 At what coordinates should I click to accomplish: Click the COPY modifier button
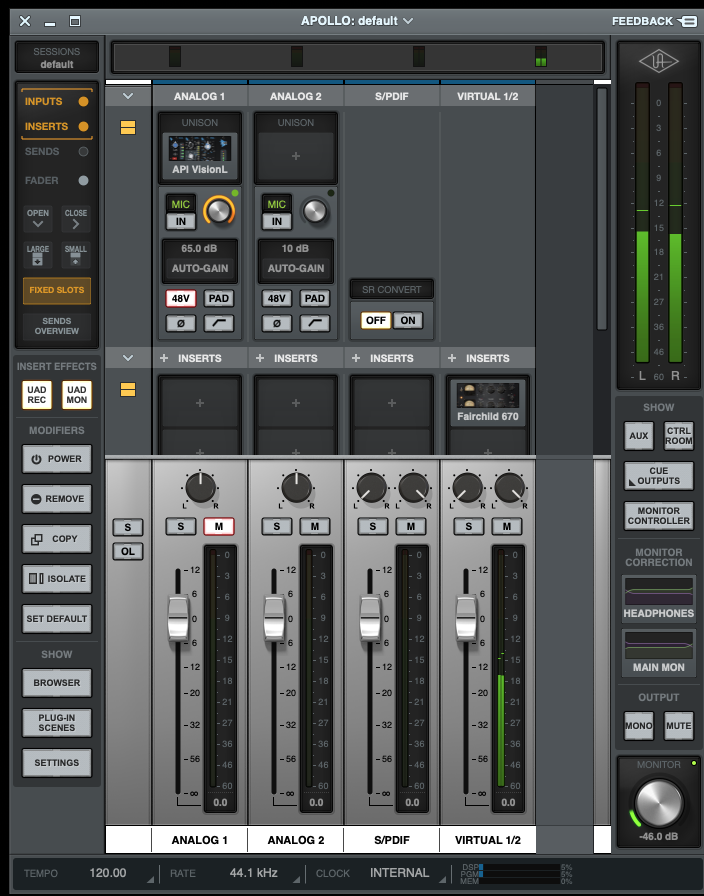point(57,539)
